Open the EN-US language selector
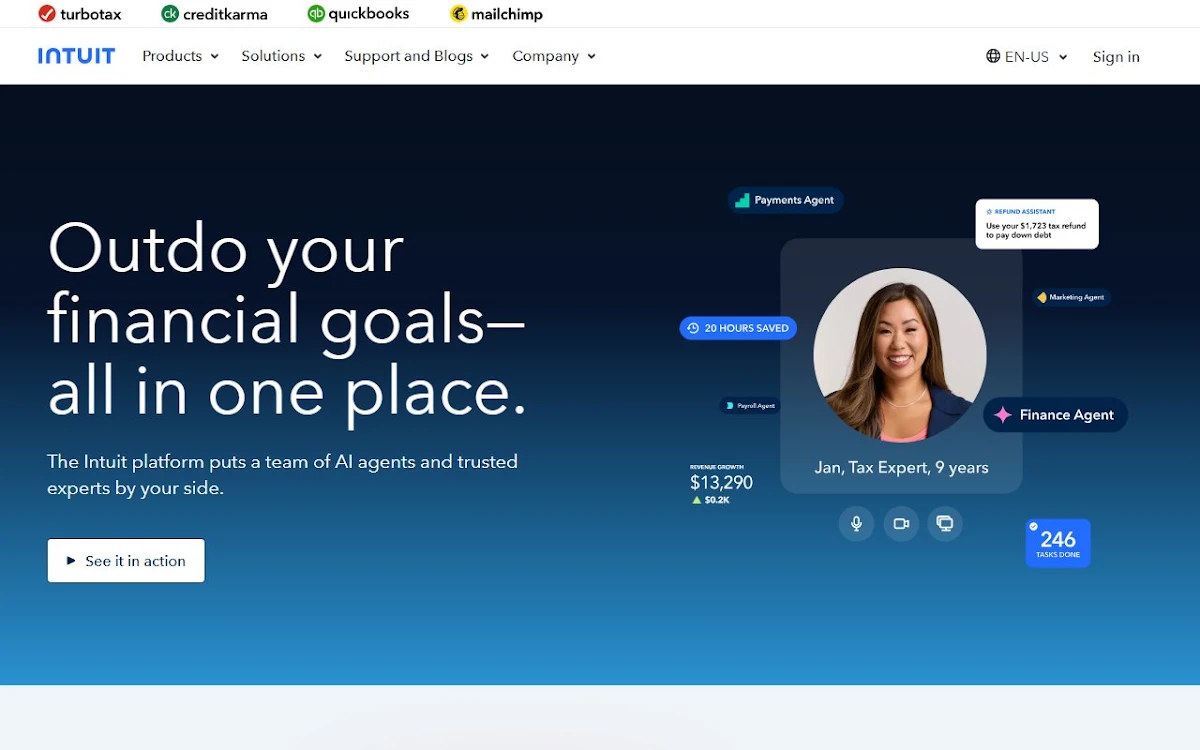Screen dimensions: 1200x750 click(x=1027, y=57)
